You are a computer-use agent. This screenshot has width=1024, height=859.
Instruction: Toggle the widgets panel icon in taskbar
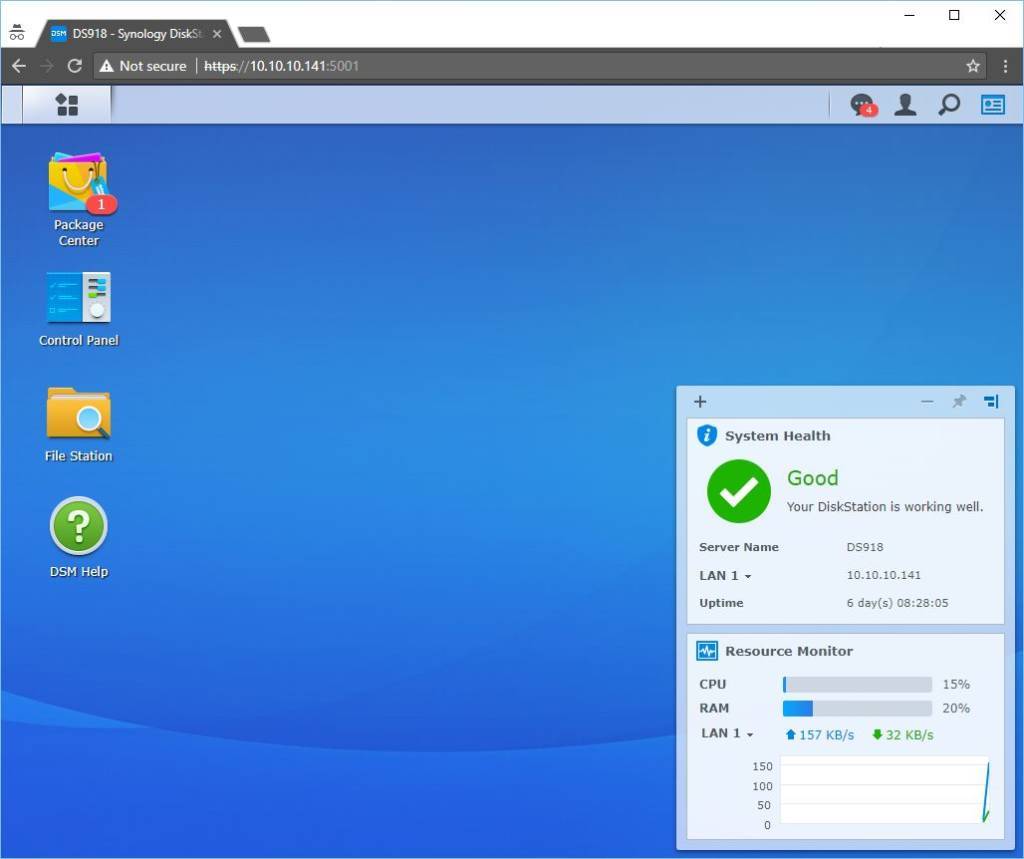993,105
